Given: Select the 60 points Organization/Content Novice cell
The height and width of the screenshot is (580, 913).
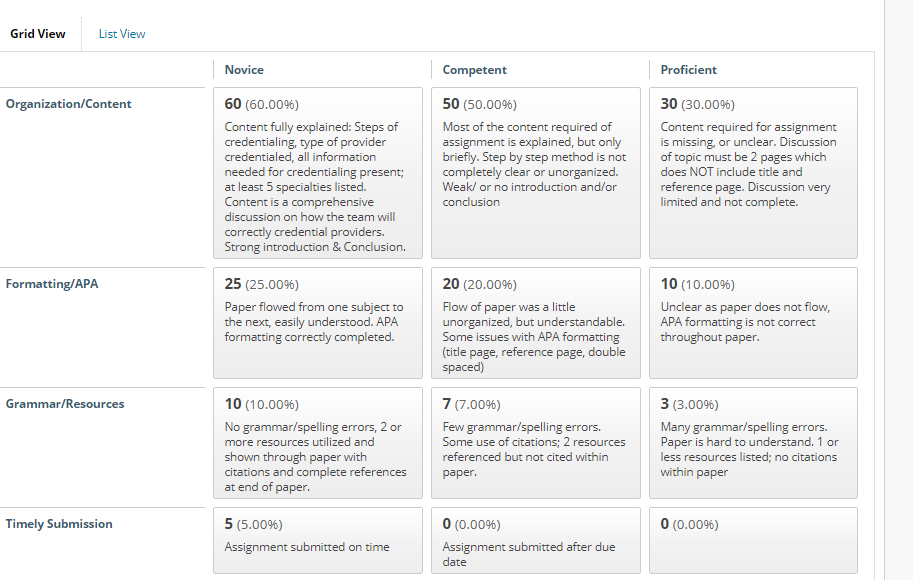Looking at the screenshot, I should [x=318, y=173].
